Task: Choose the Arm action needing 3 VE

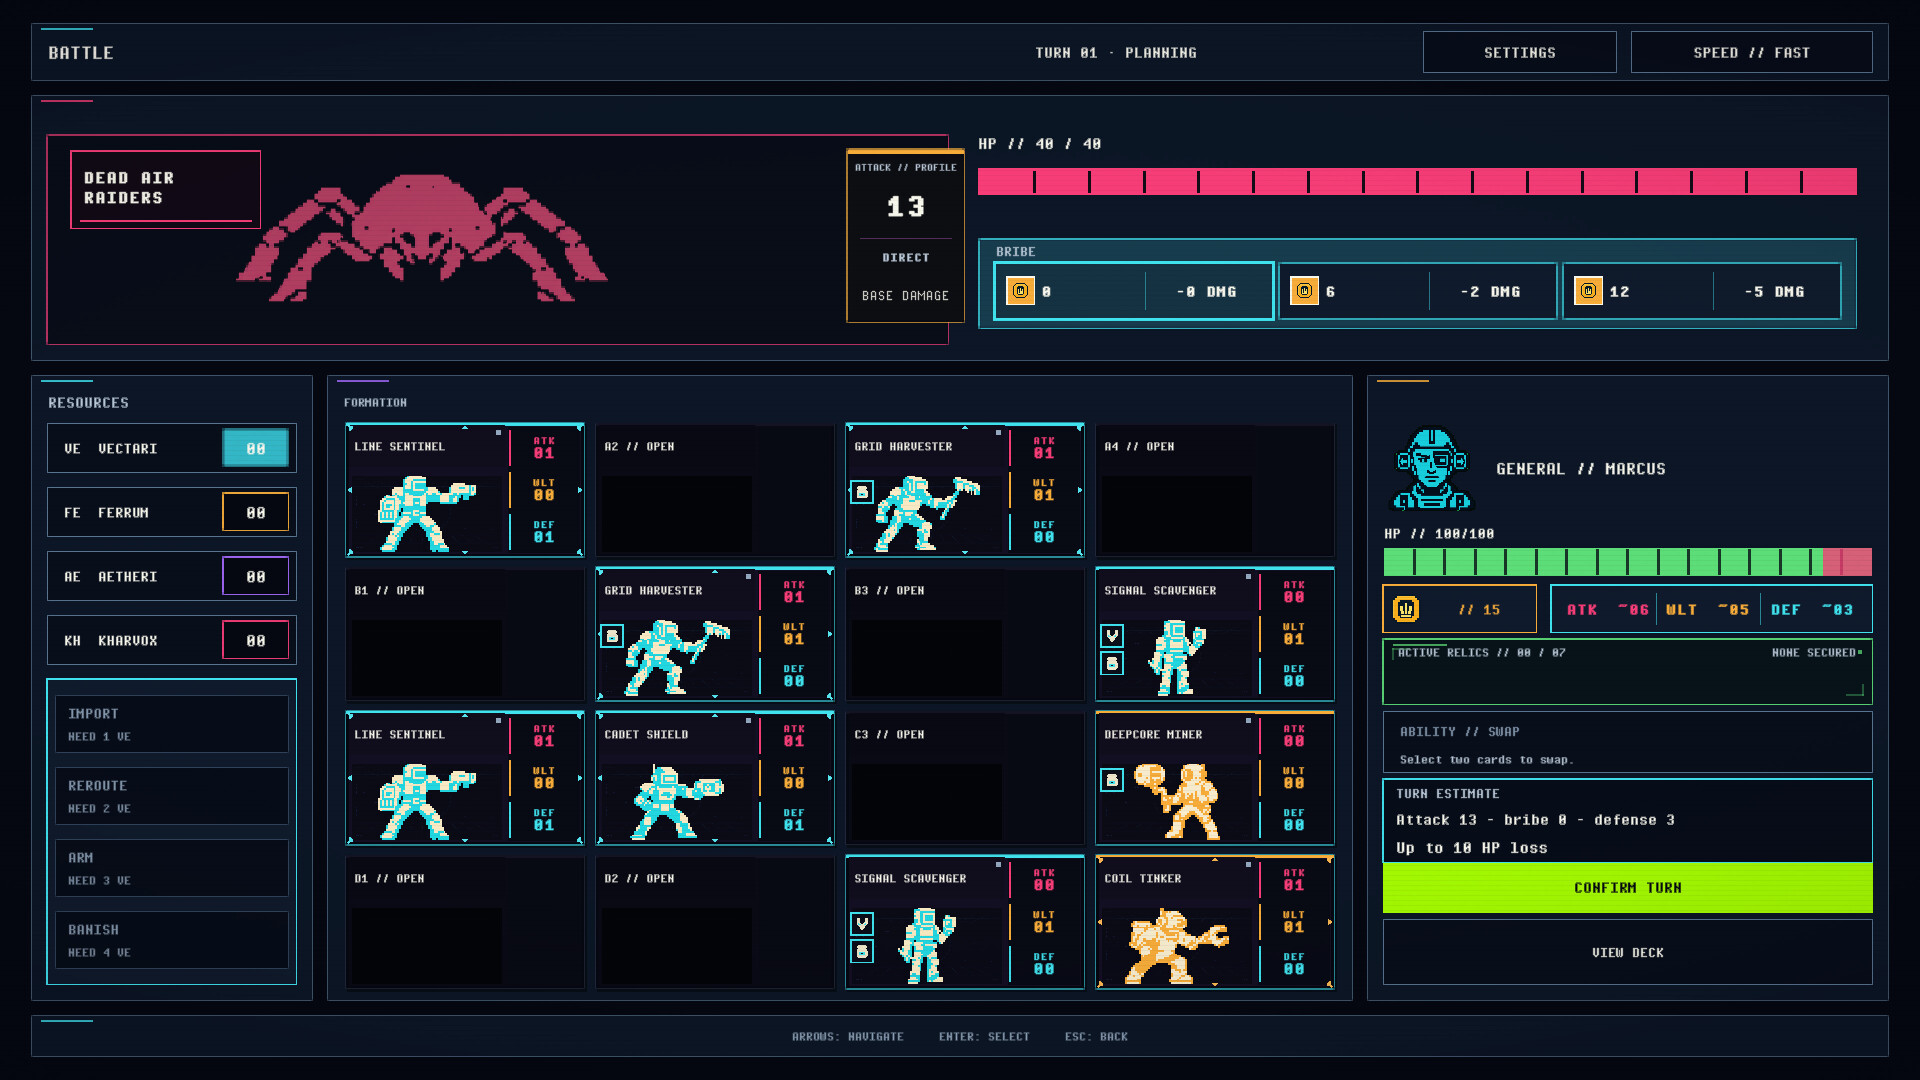Action: (172, 868)
